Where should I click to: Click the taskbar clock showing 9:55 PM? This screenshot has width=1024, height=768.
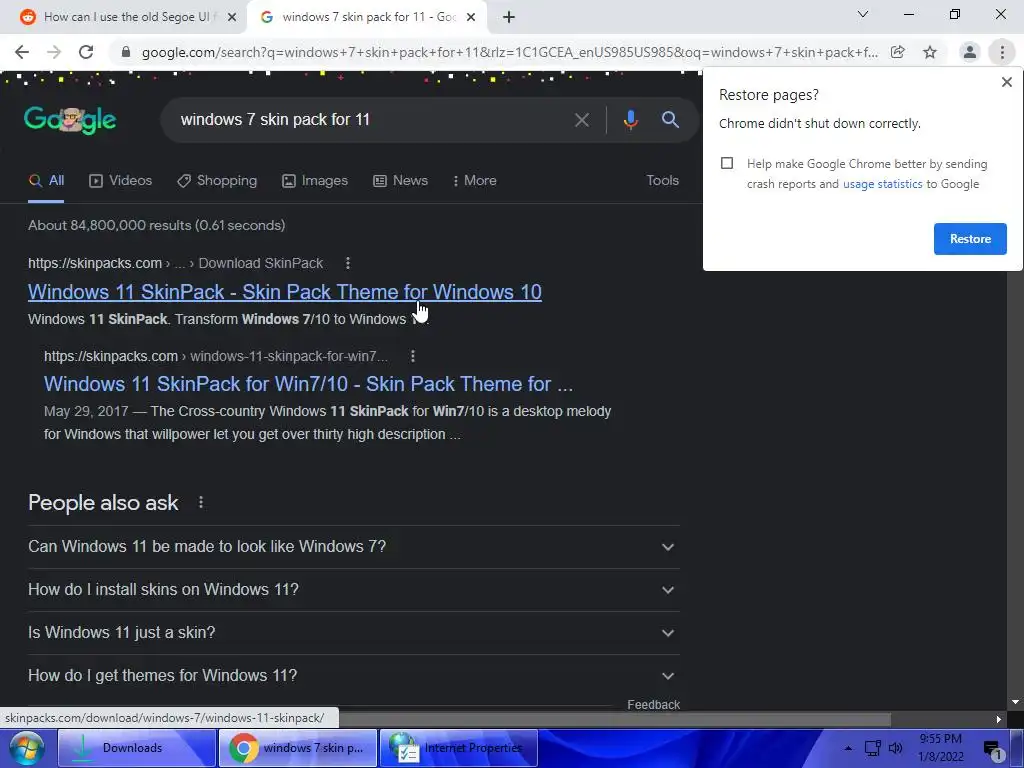point(940,748)
